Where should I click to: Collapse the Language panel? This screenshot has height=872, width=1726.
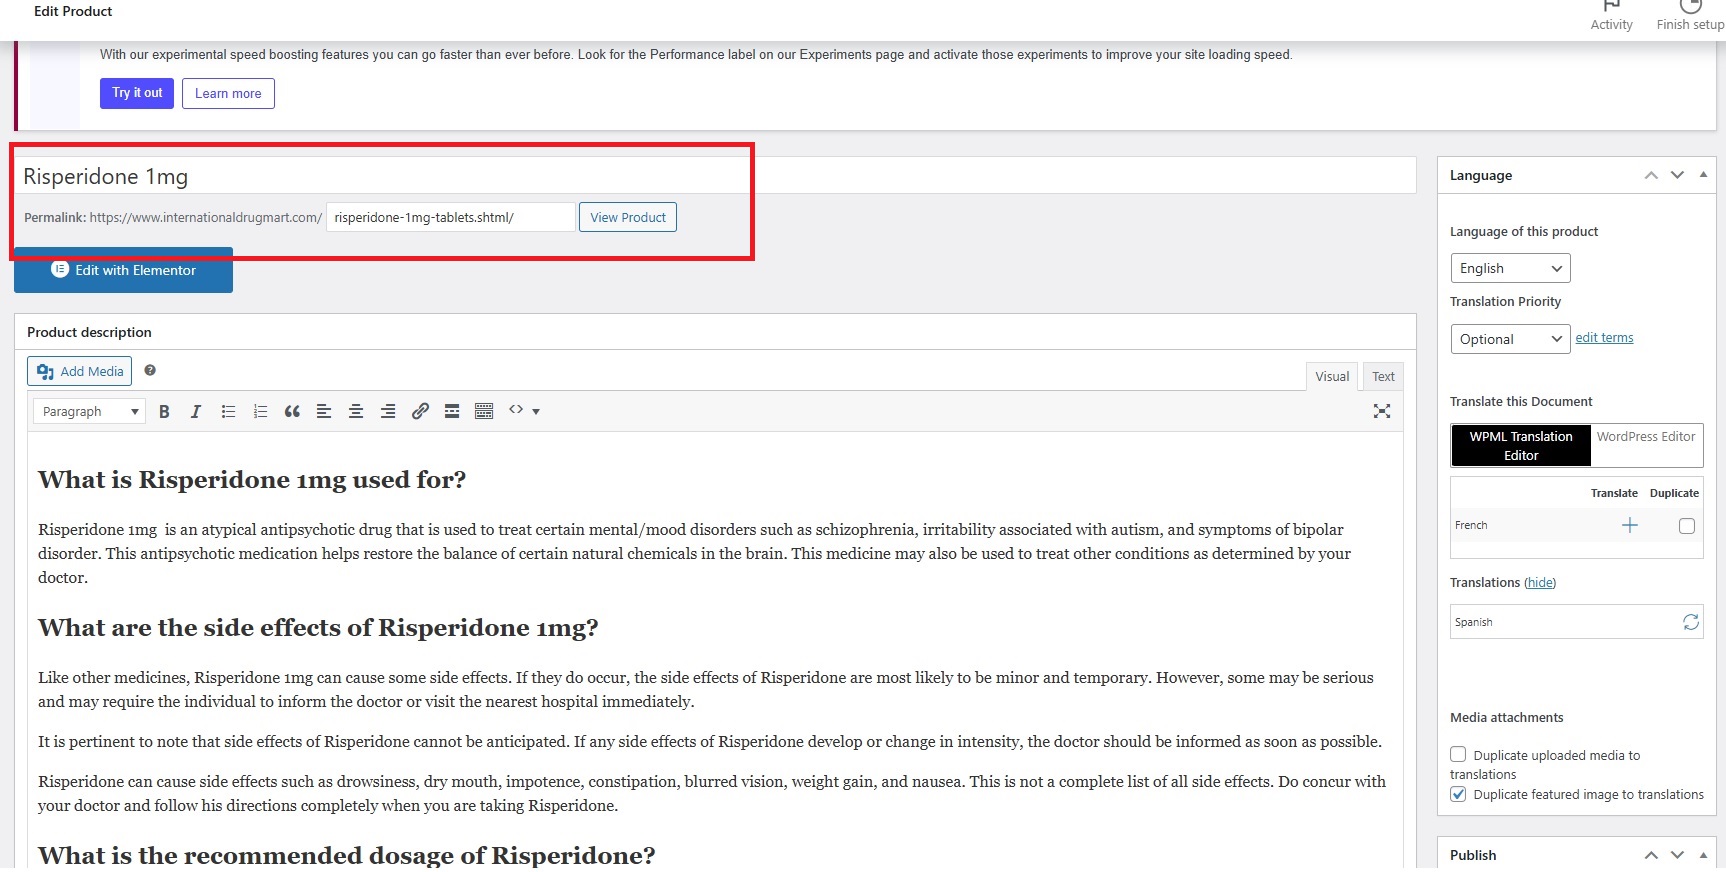coord(1703,175)
